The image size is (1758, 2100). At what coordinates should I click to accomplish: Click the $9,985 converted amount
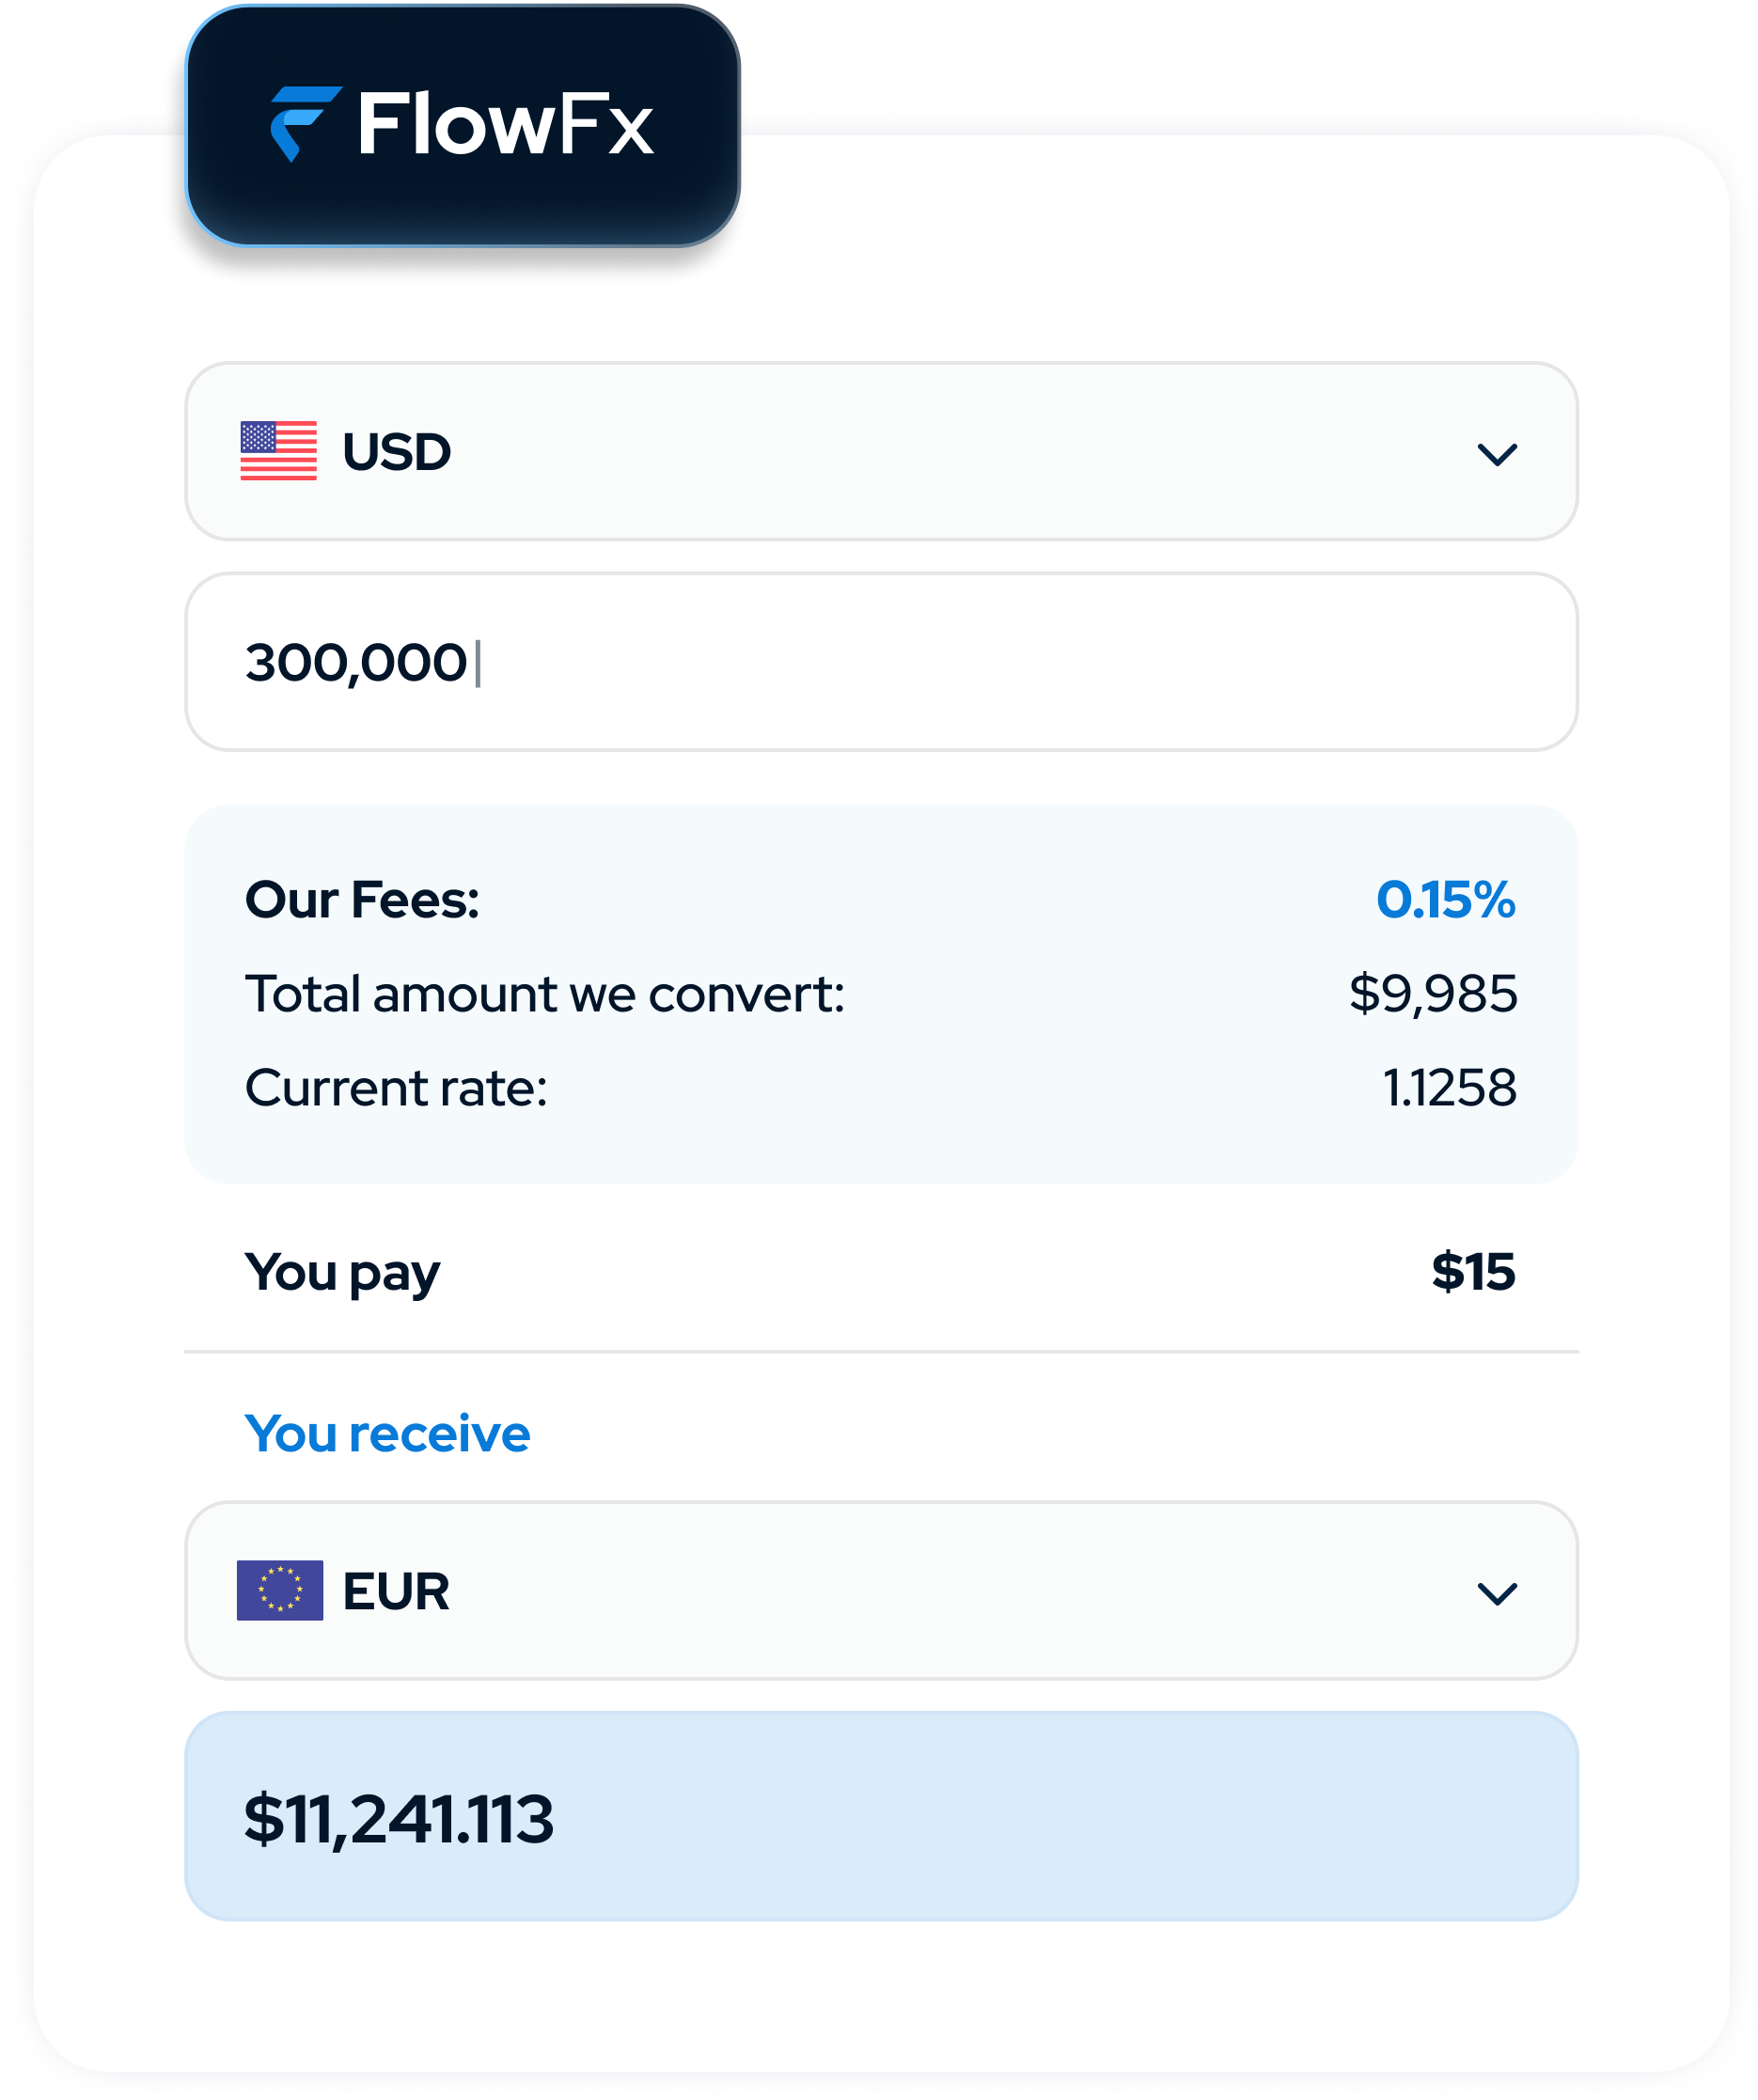tap(1432, 994)
